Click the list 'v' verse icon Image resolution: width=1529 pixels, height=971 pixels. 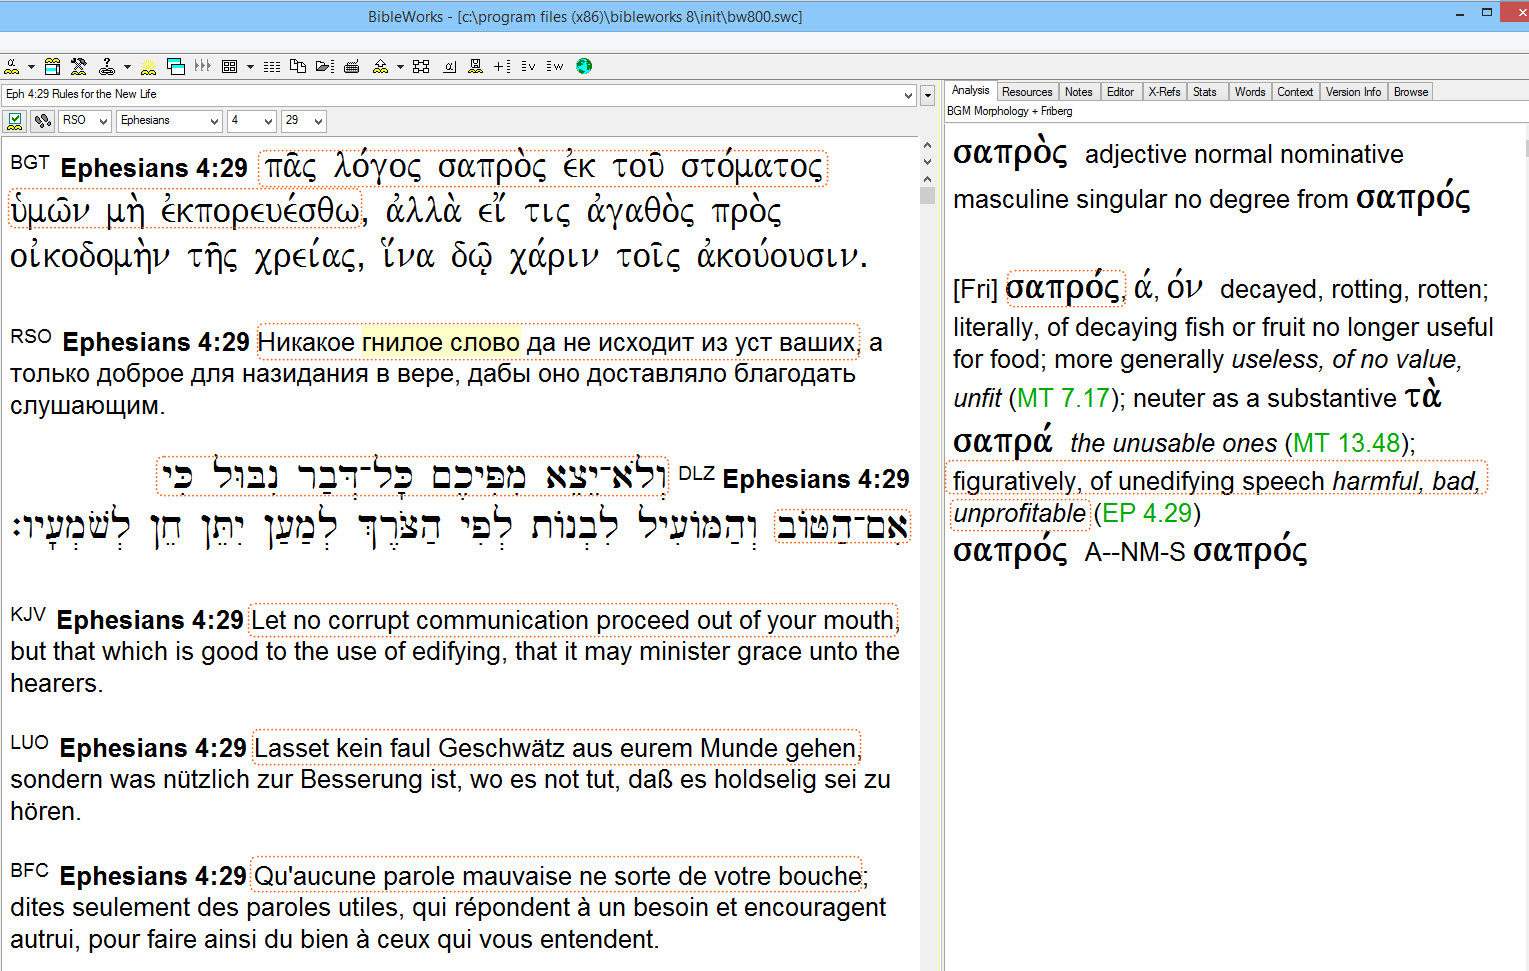pos(528,66)
